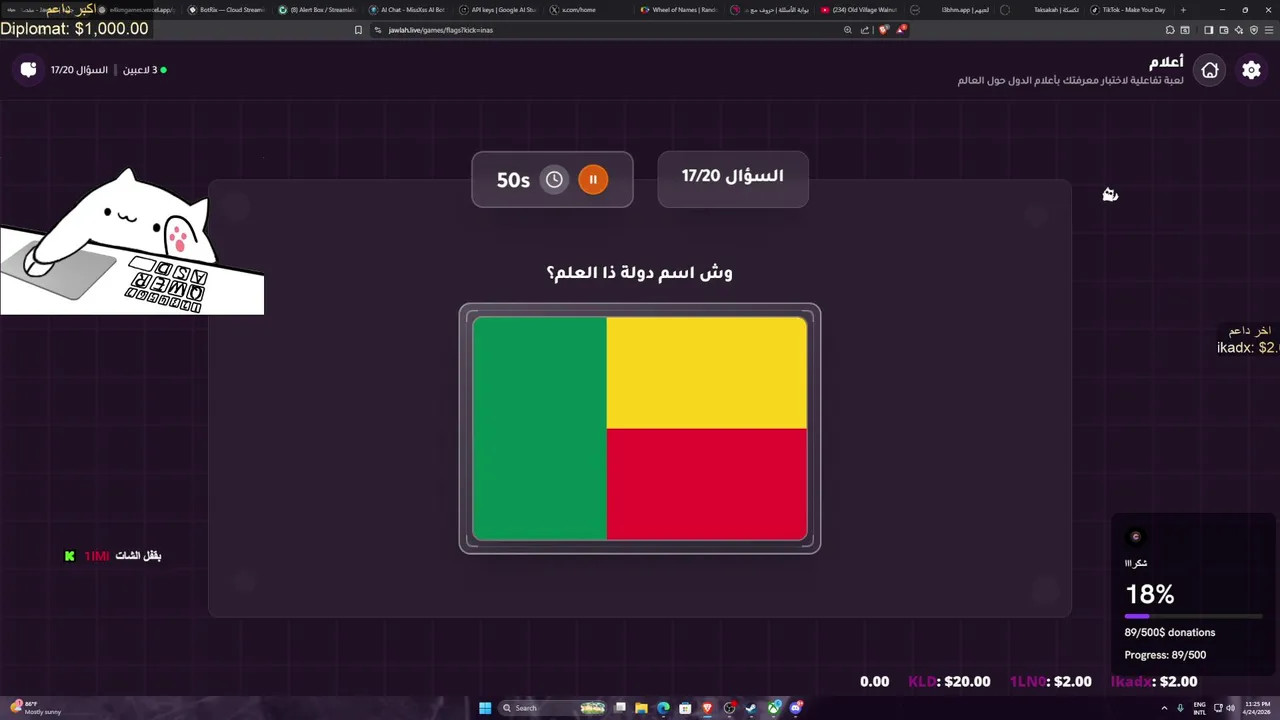This screenshot has width=1280, height=720.
Task: Switch to the AI Chat MissXss tab
Action: tap(407, 10)
